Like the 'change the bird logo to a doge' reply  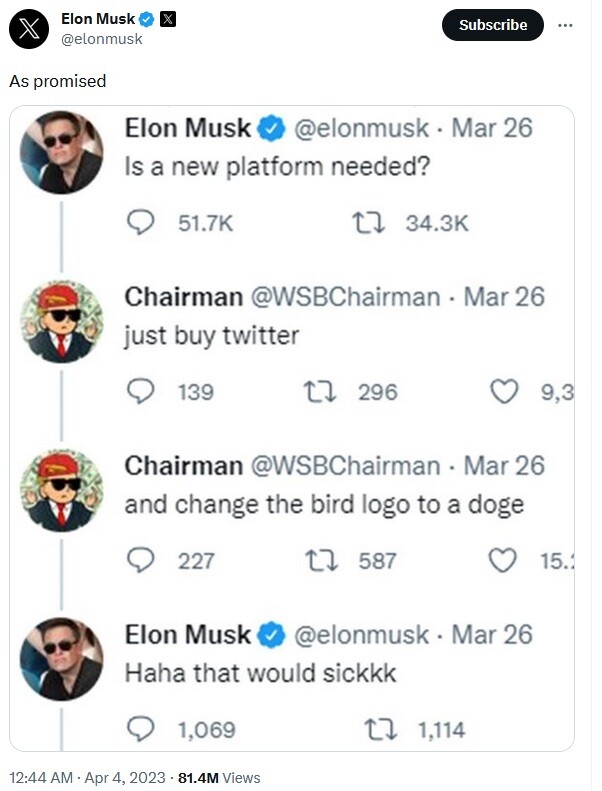503,560
